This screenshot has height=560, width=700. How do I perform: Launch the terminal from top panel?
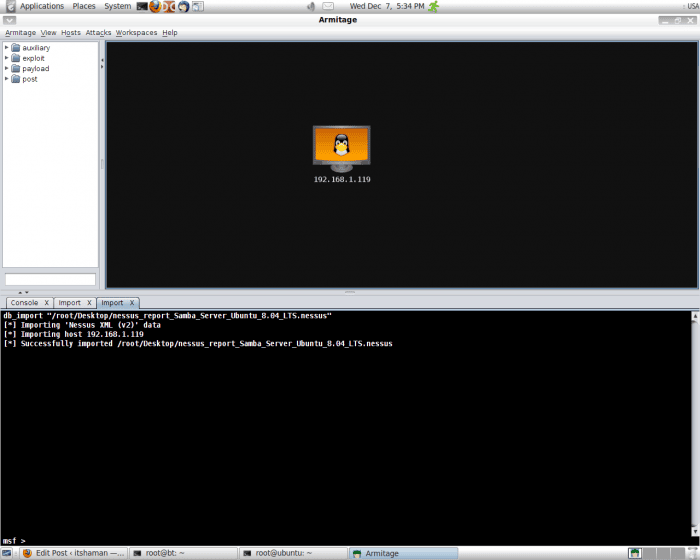[x=142, y=7]
